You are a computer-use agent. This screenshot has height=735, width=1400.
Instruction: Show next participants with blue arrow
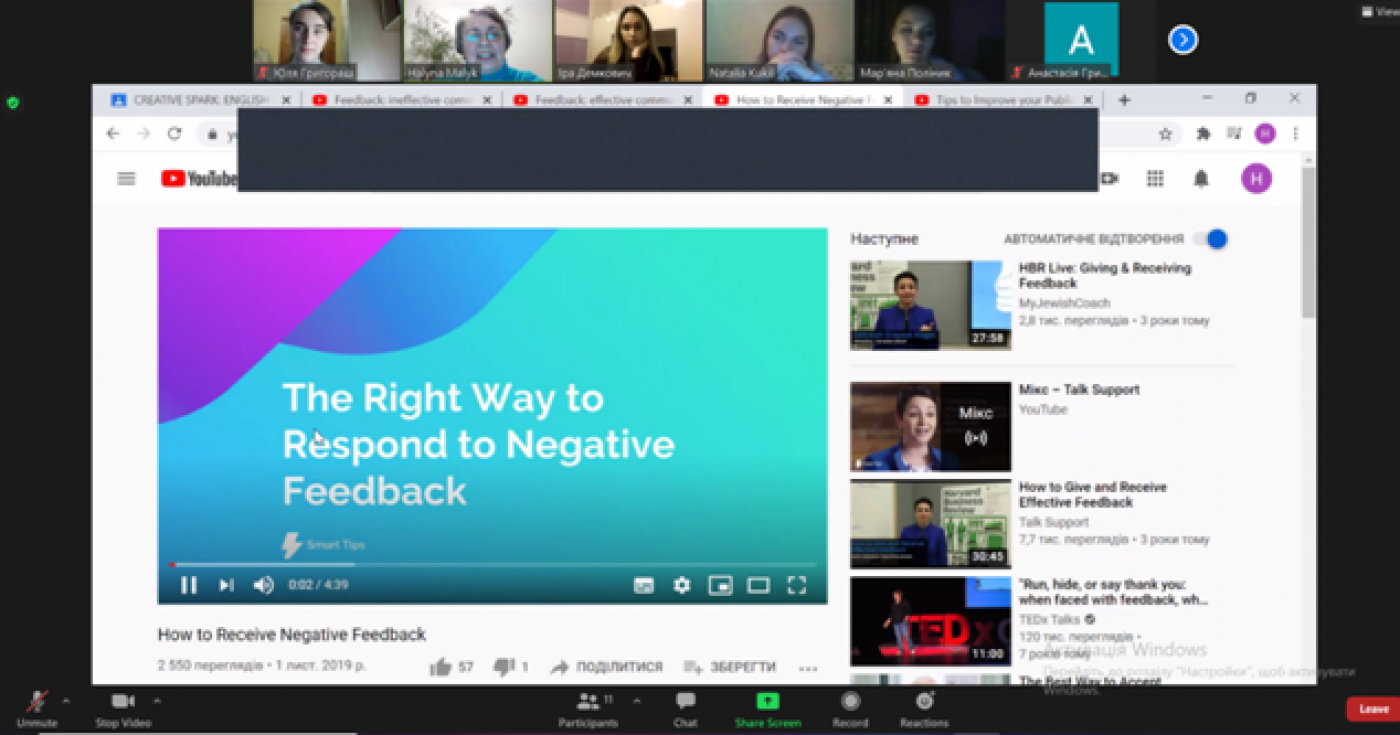click(1183, 40)
